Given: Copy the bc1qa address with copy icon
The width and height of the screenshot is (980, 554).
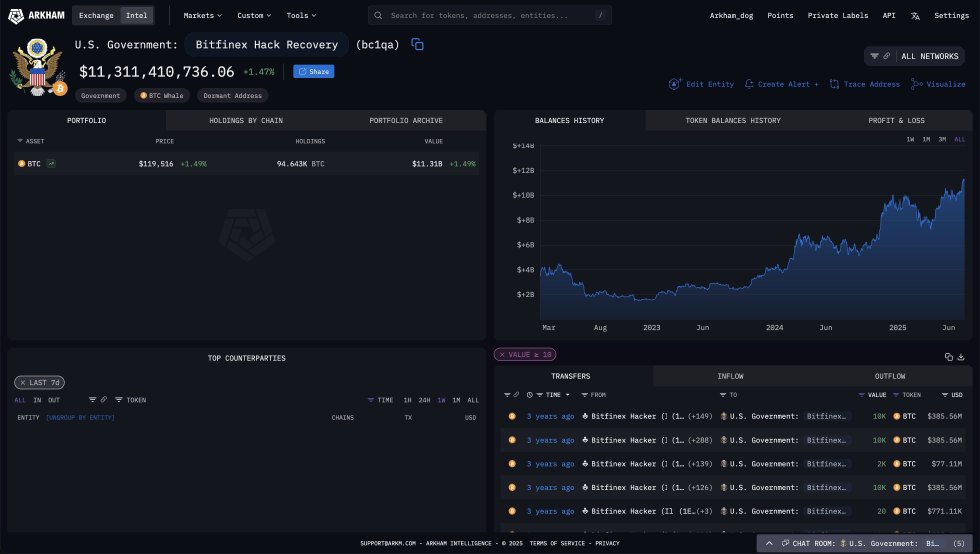Looking at the screenshot, I should 418,44.
